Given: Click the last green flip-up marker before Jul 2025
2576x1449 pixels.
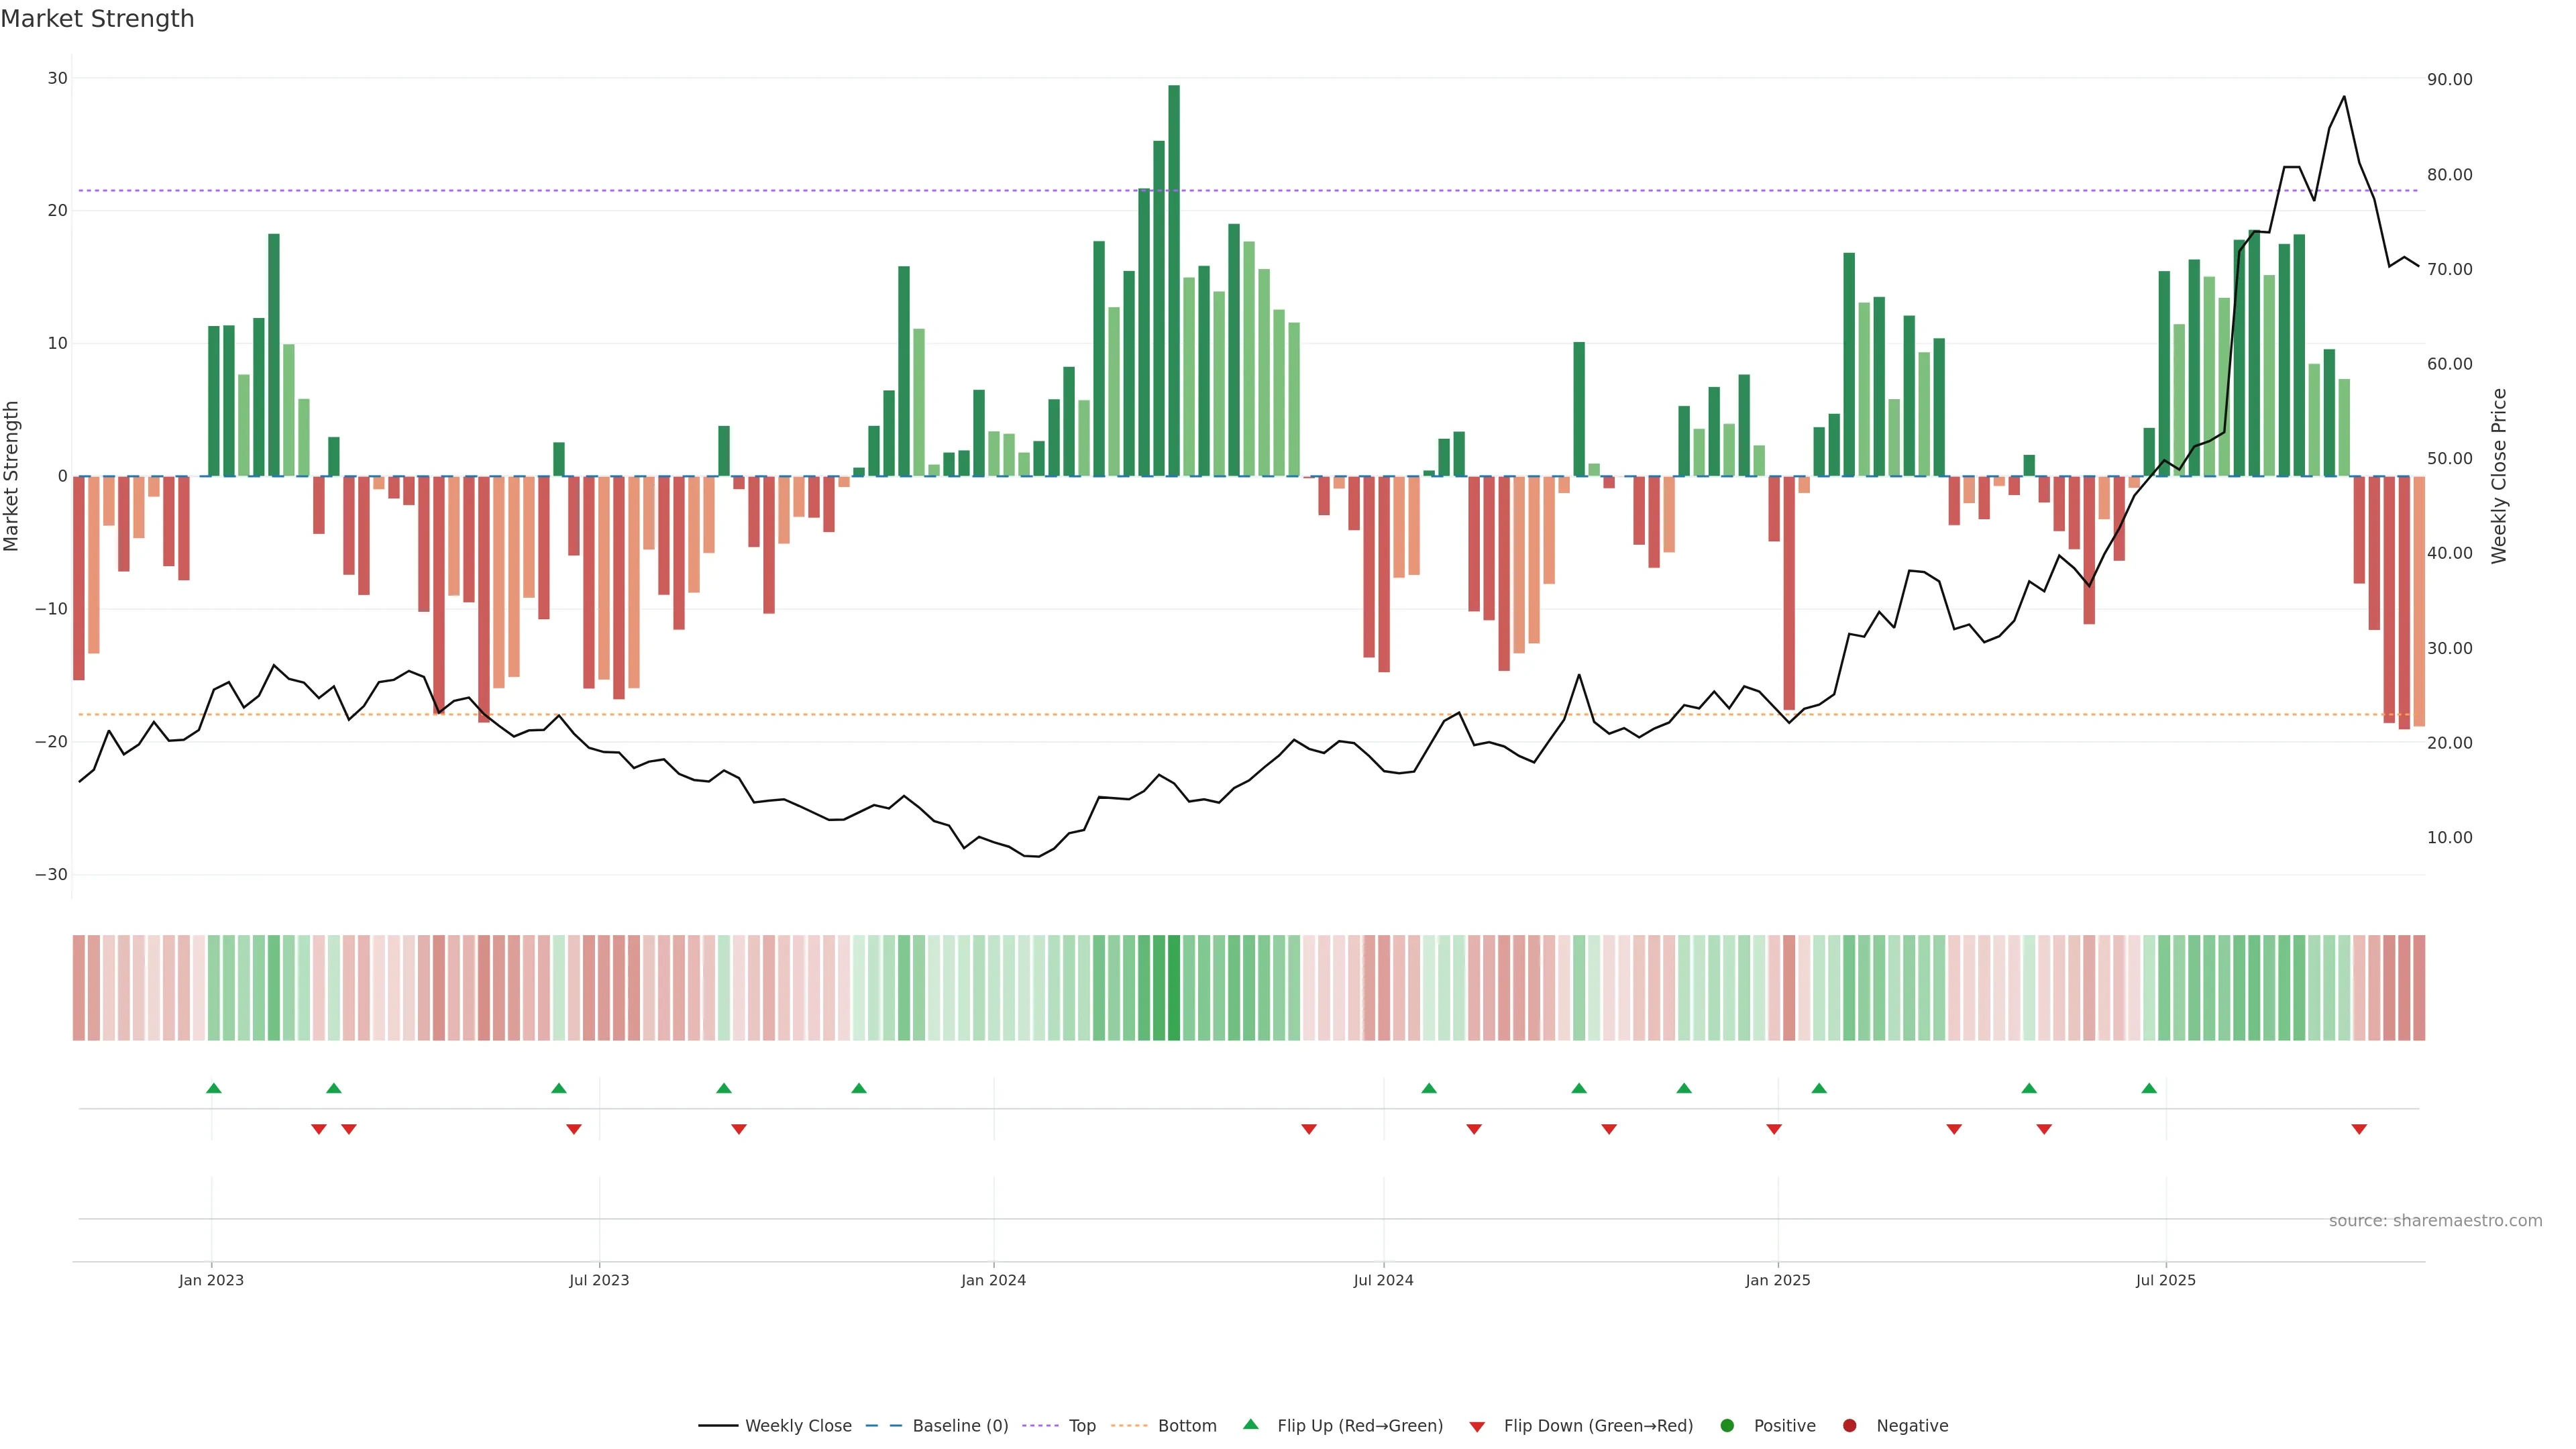Looking at the screenshot, I should pyautogui.click(x=2149, y=1088).
